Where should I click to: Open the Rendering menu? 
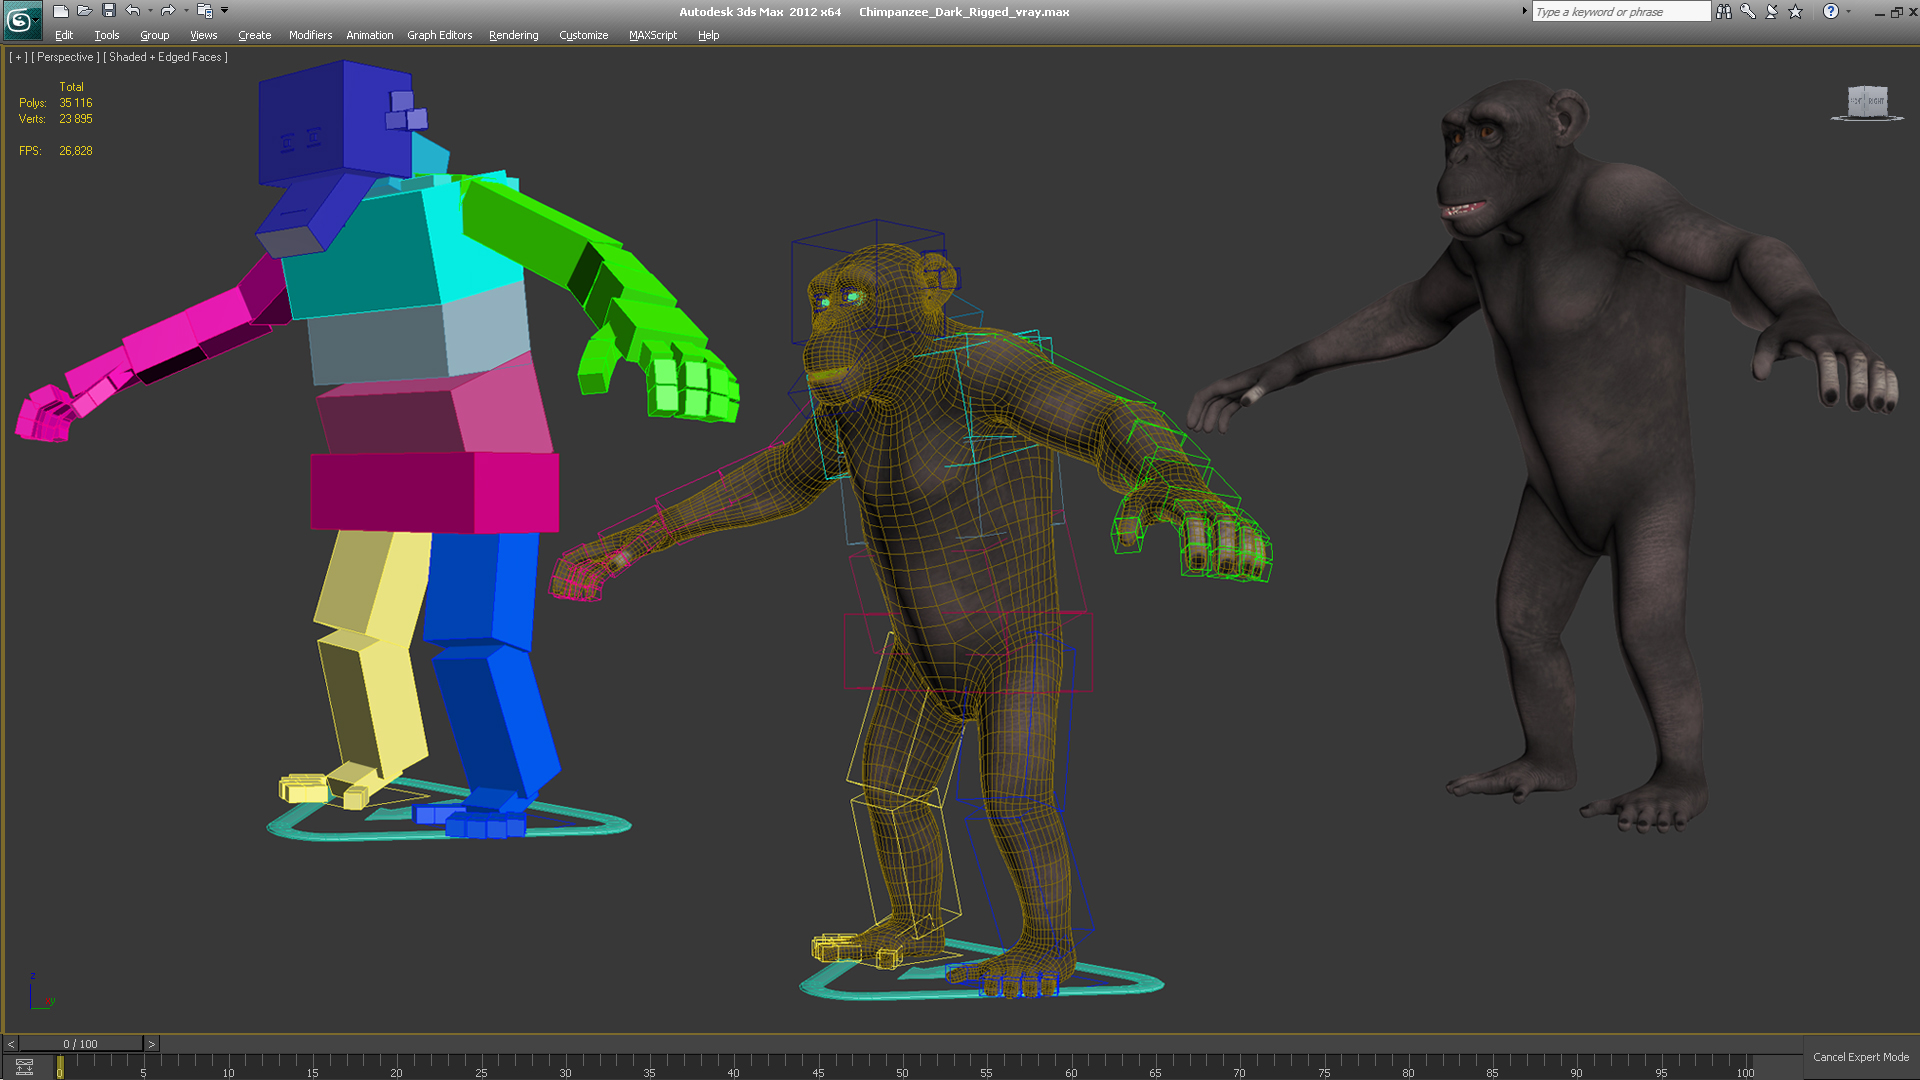coord(514,35)
